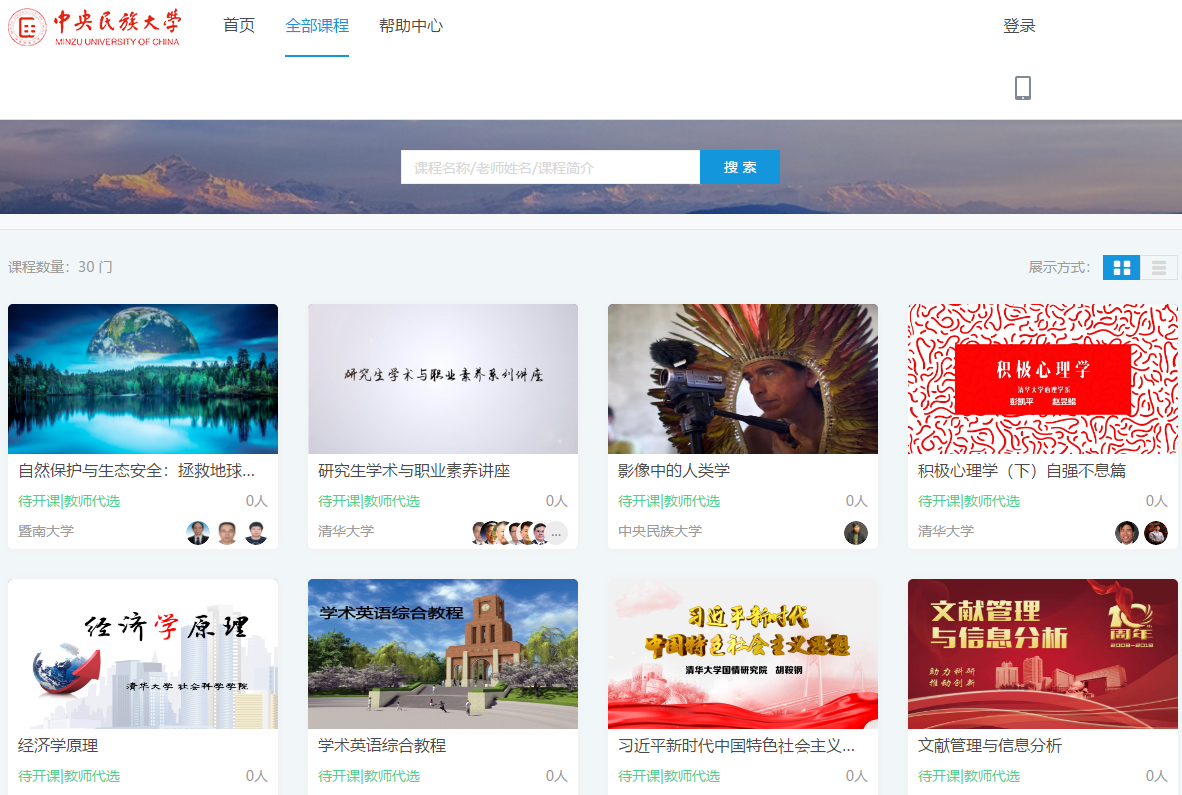Viewport: 1182px width, 795px height.
Task: Switch to the 首页 tab
Action: point(238,26)
